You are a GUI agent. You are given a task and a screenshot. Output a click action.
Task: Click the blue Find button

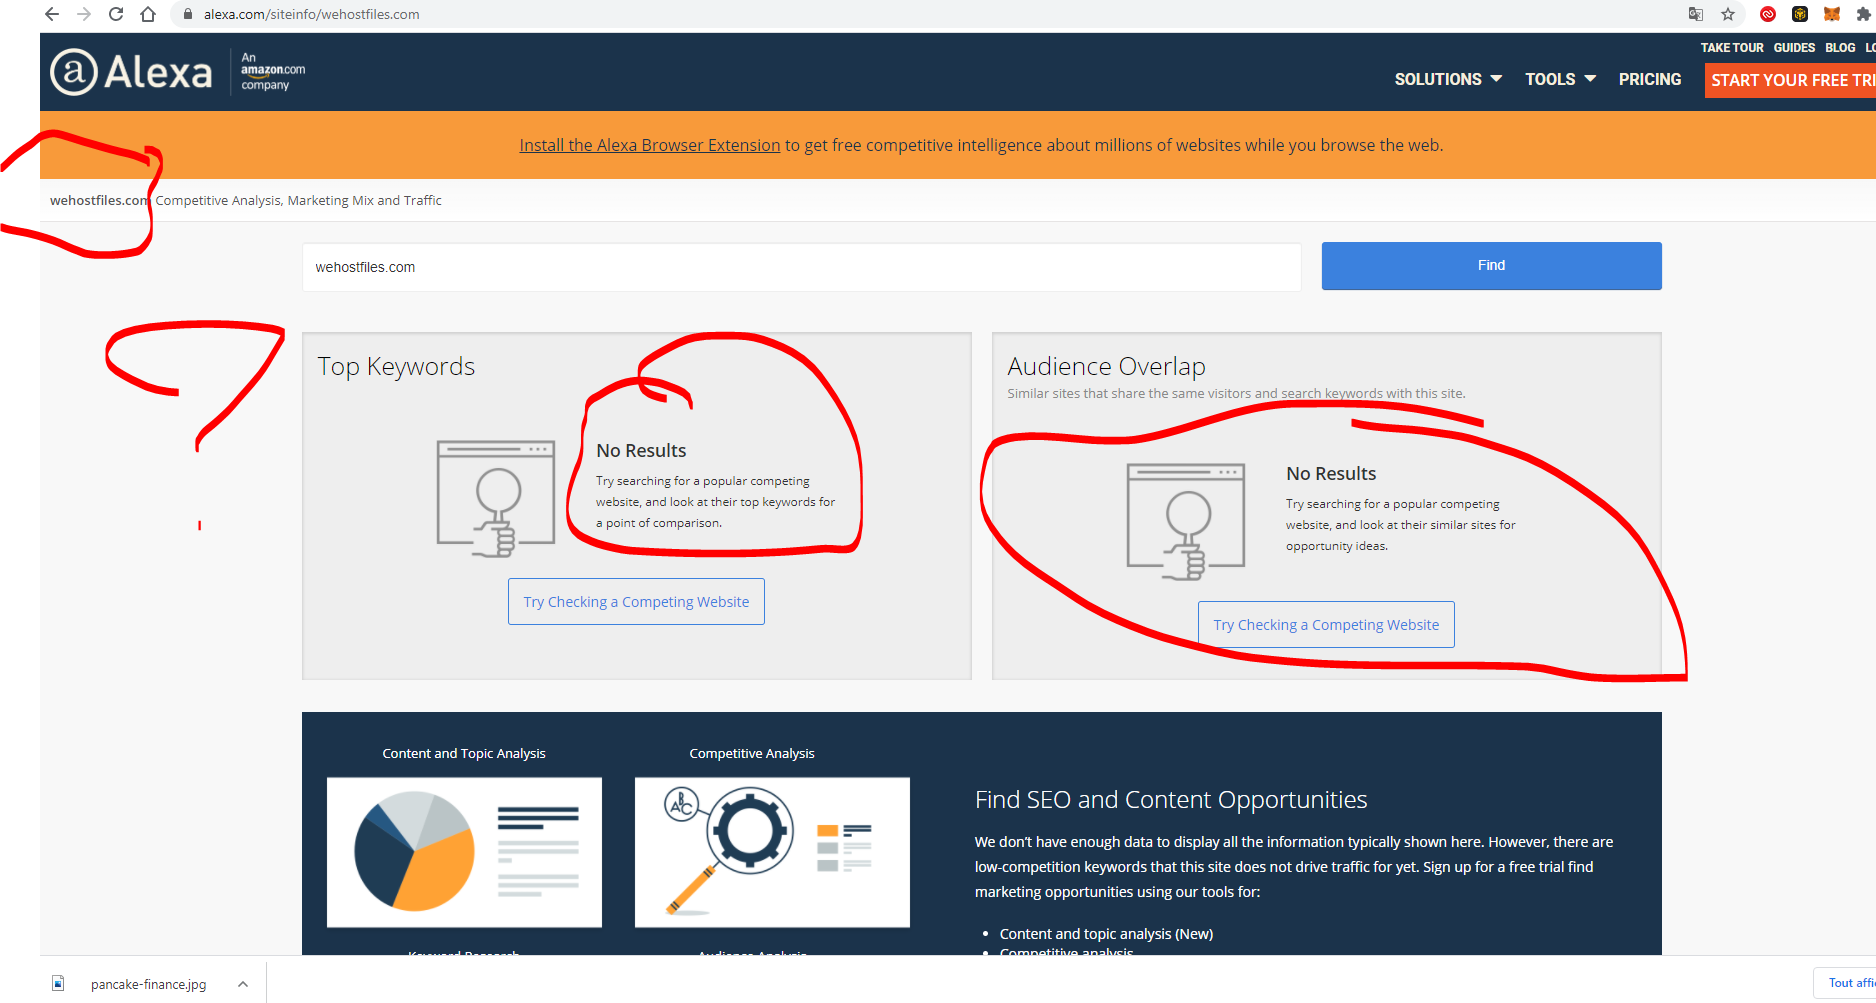[1491, 266]
